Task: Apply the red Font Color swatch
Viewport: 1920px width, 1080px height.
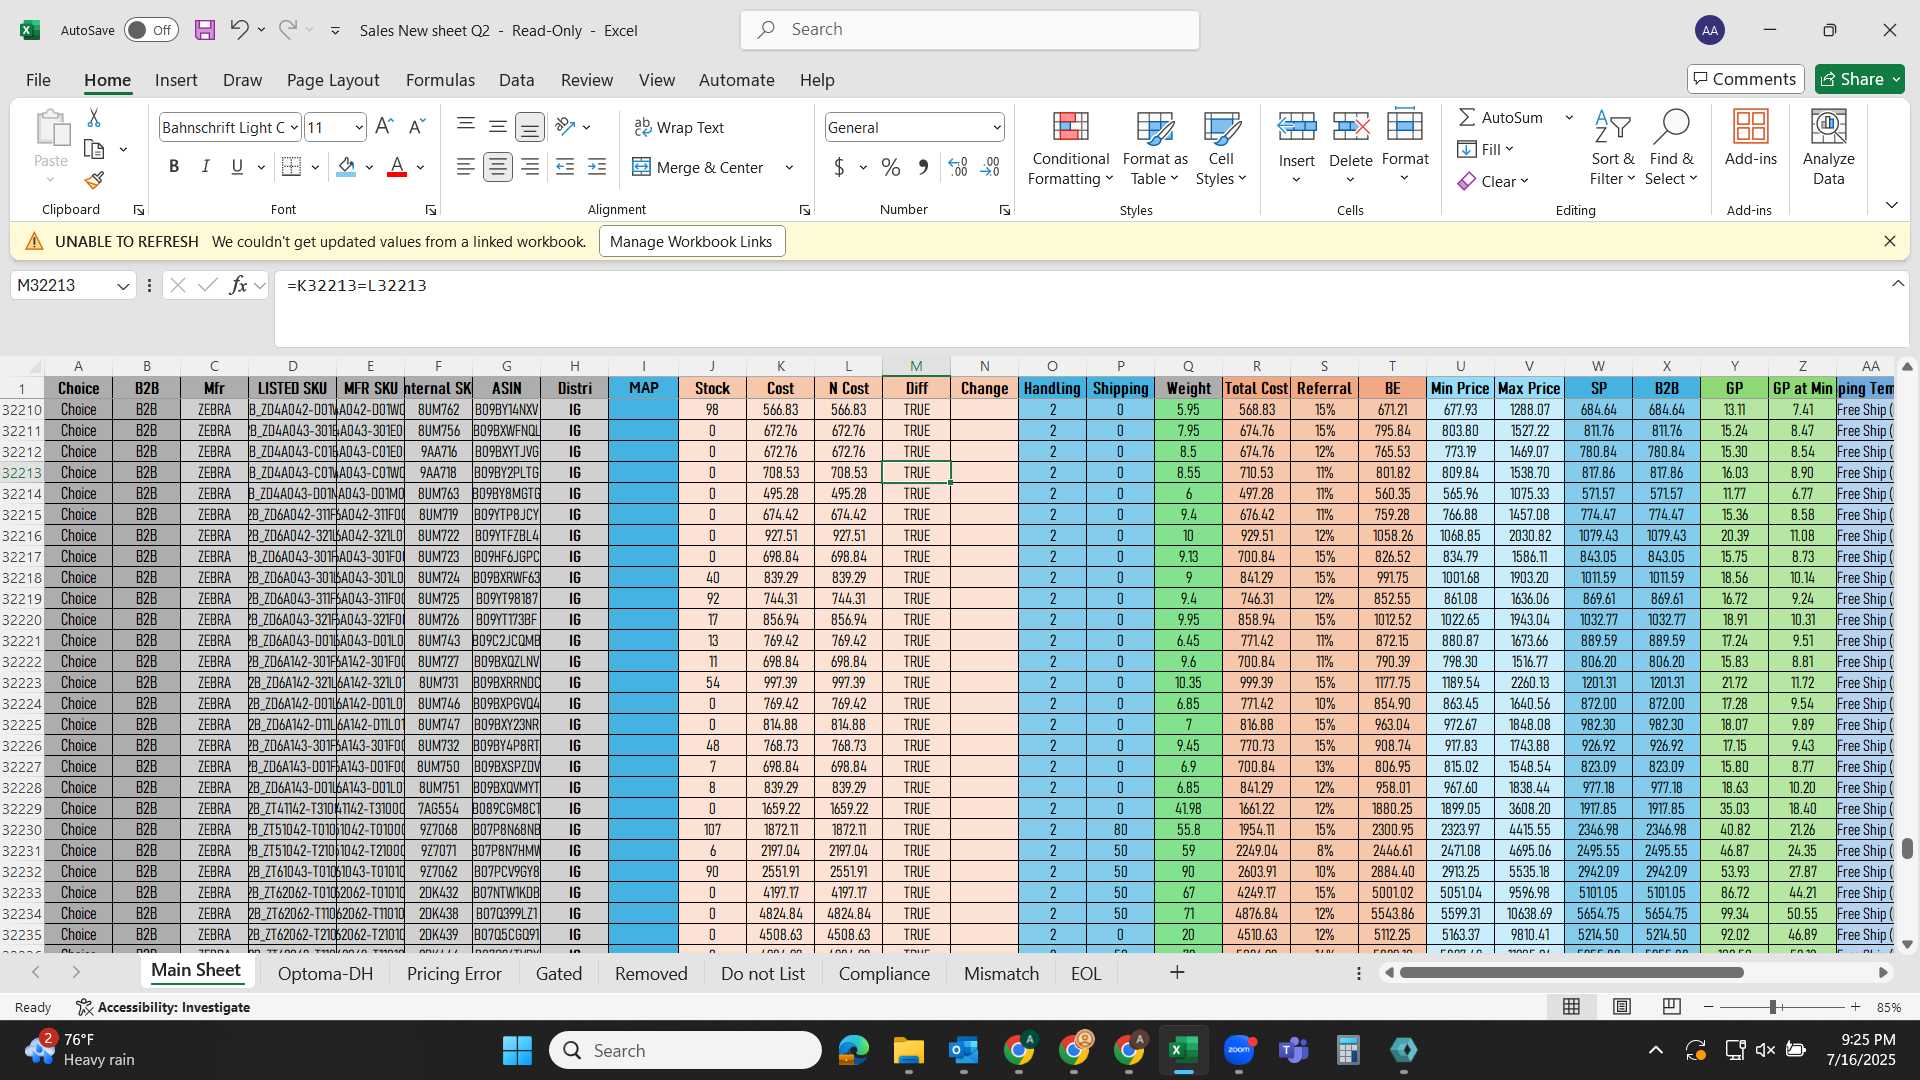Action: click(x=397, y=167)
